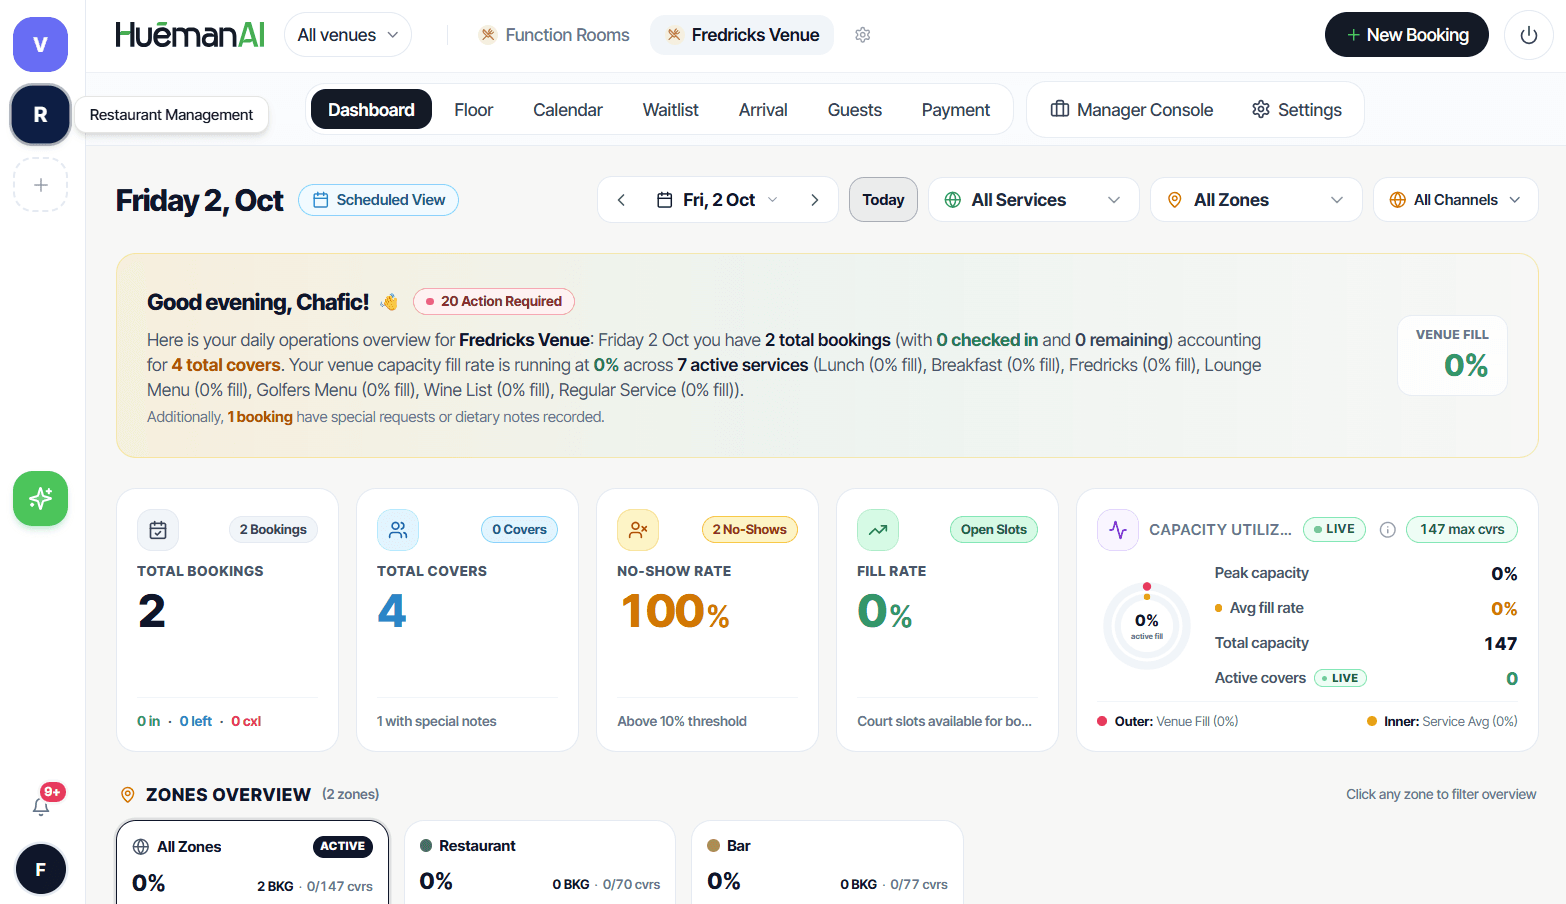Click the power icon button top right
Image resolution: width=1566 pixels, height=904 pixels.
point(1528,35)
